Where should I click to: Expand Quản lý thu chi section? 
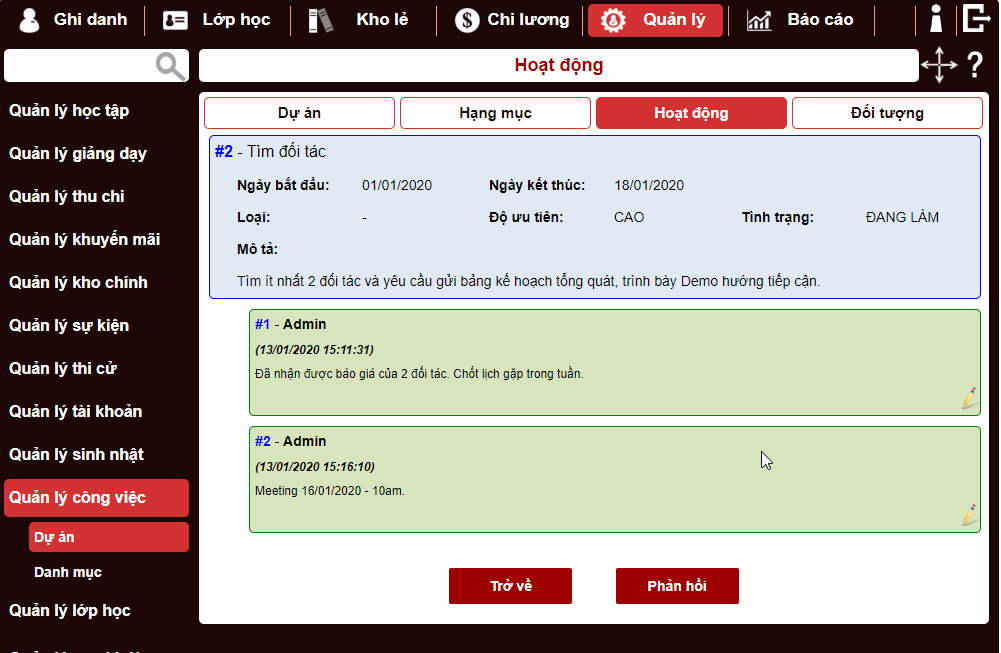(x=67, y=197)
